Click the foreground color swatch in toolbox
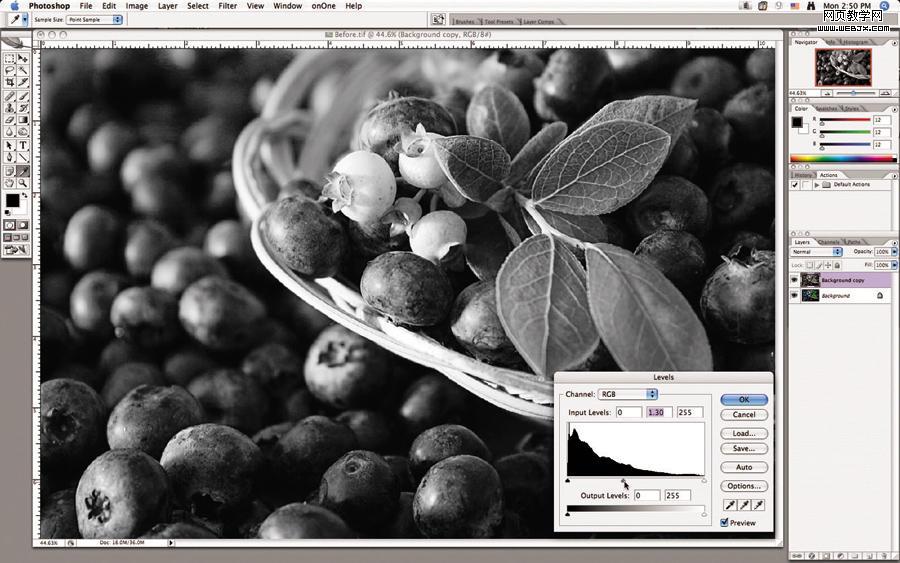Screen dimensions: 900x563 click(x=12, y=201)
